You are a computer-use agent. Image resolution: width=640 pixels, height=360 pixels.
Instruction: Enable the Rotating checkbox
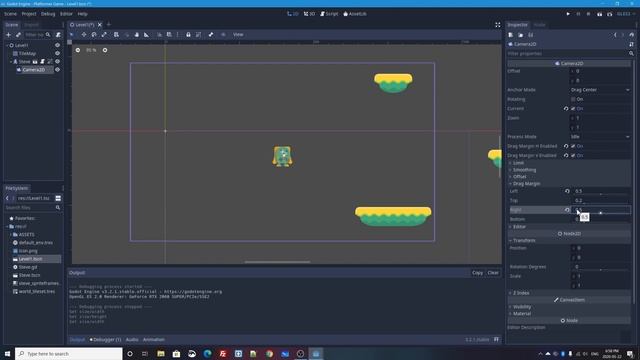tap(573, 99)
